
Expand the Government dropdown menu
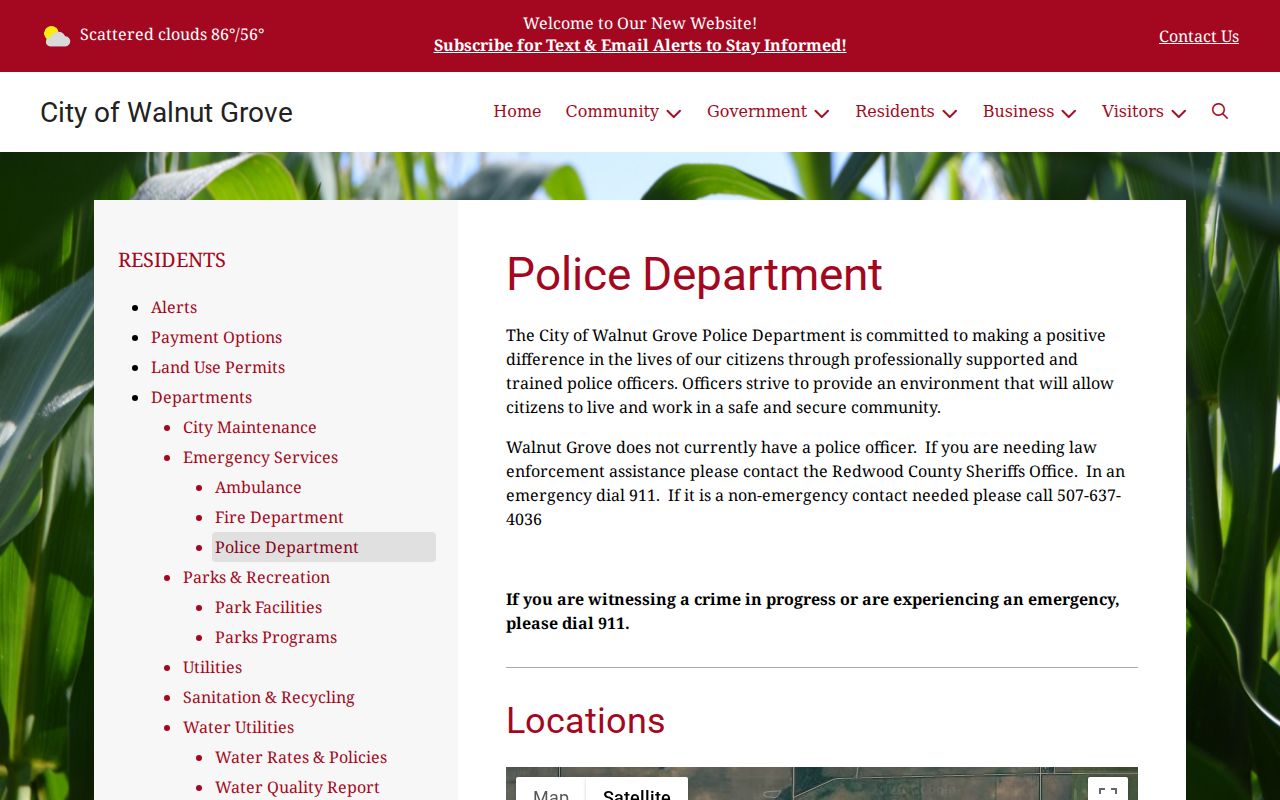pyautogui.click(x=768, y=112)
